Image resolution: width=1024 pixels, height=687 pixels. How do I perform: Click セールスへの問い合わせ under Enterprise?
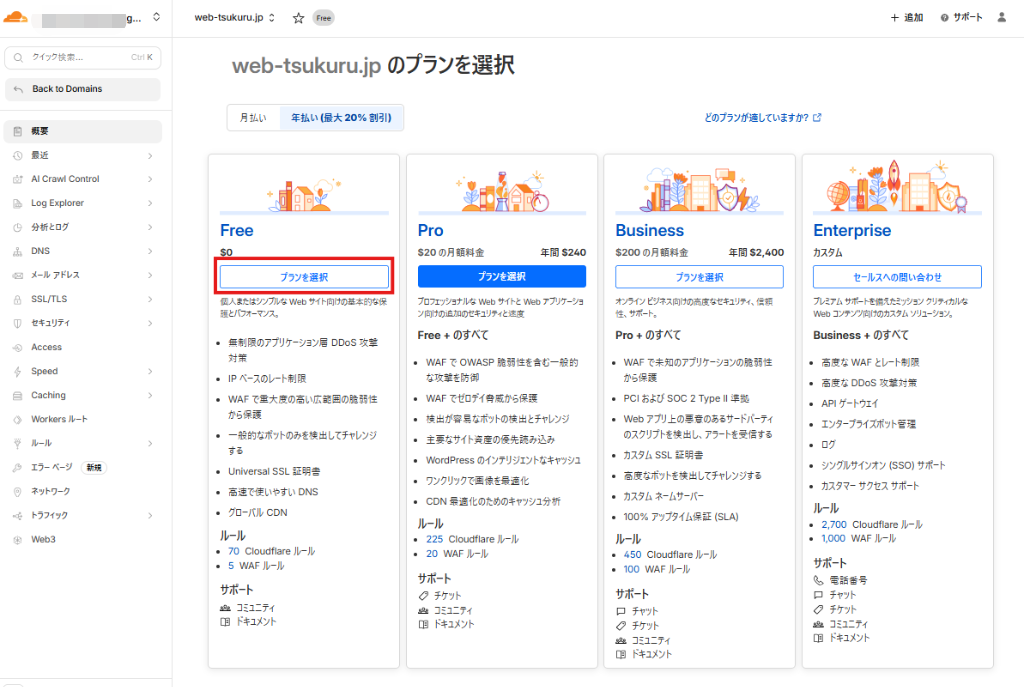[895, 275]
